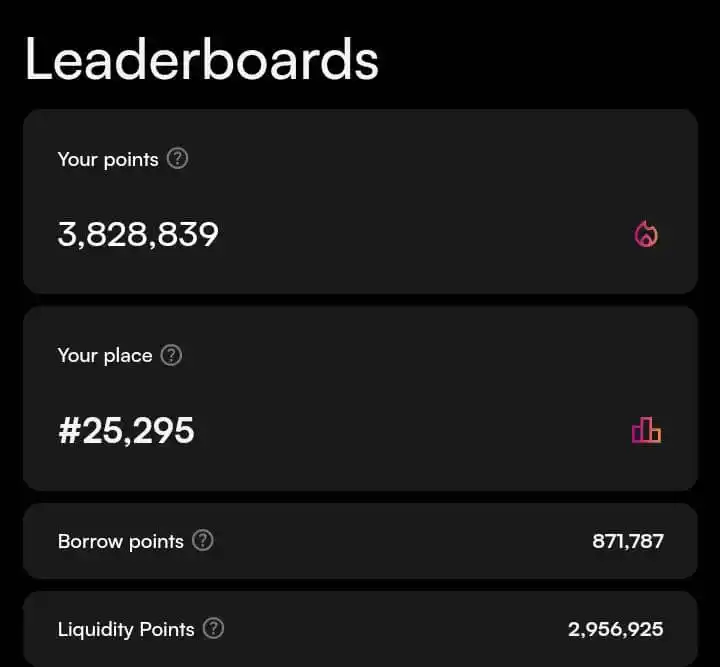Select the #25,295 rank value
This screenshot has width=720, height=667.
126,431
